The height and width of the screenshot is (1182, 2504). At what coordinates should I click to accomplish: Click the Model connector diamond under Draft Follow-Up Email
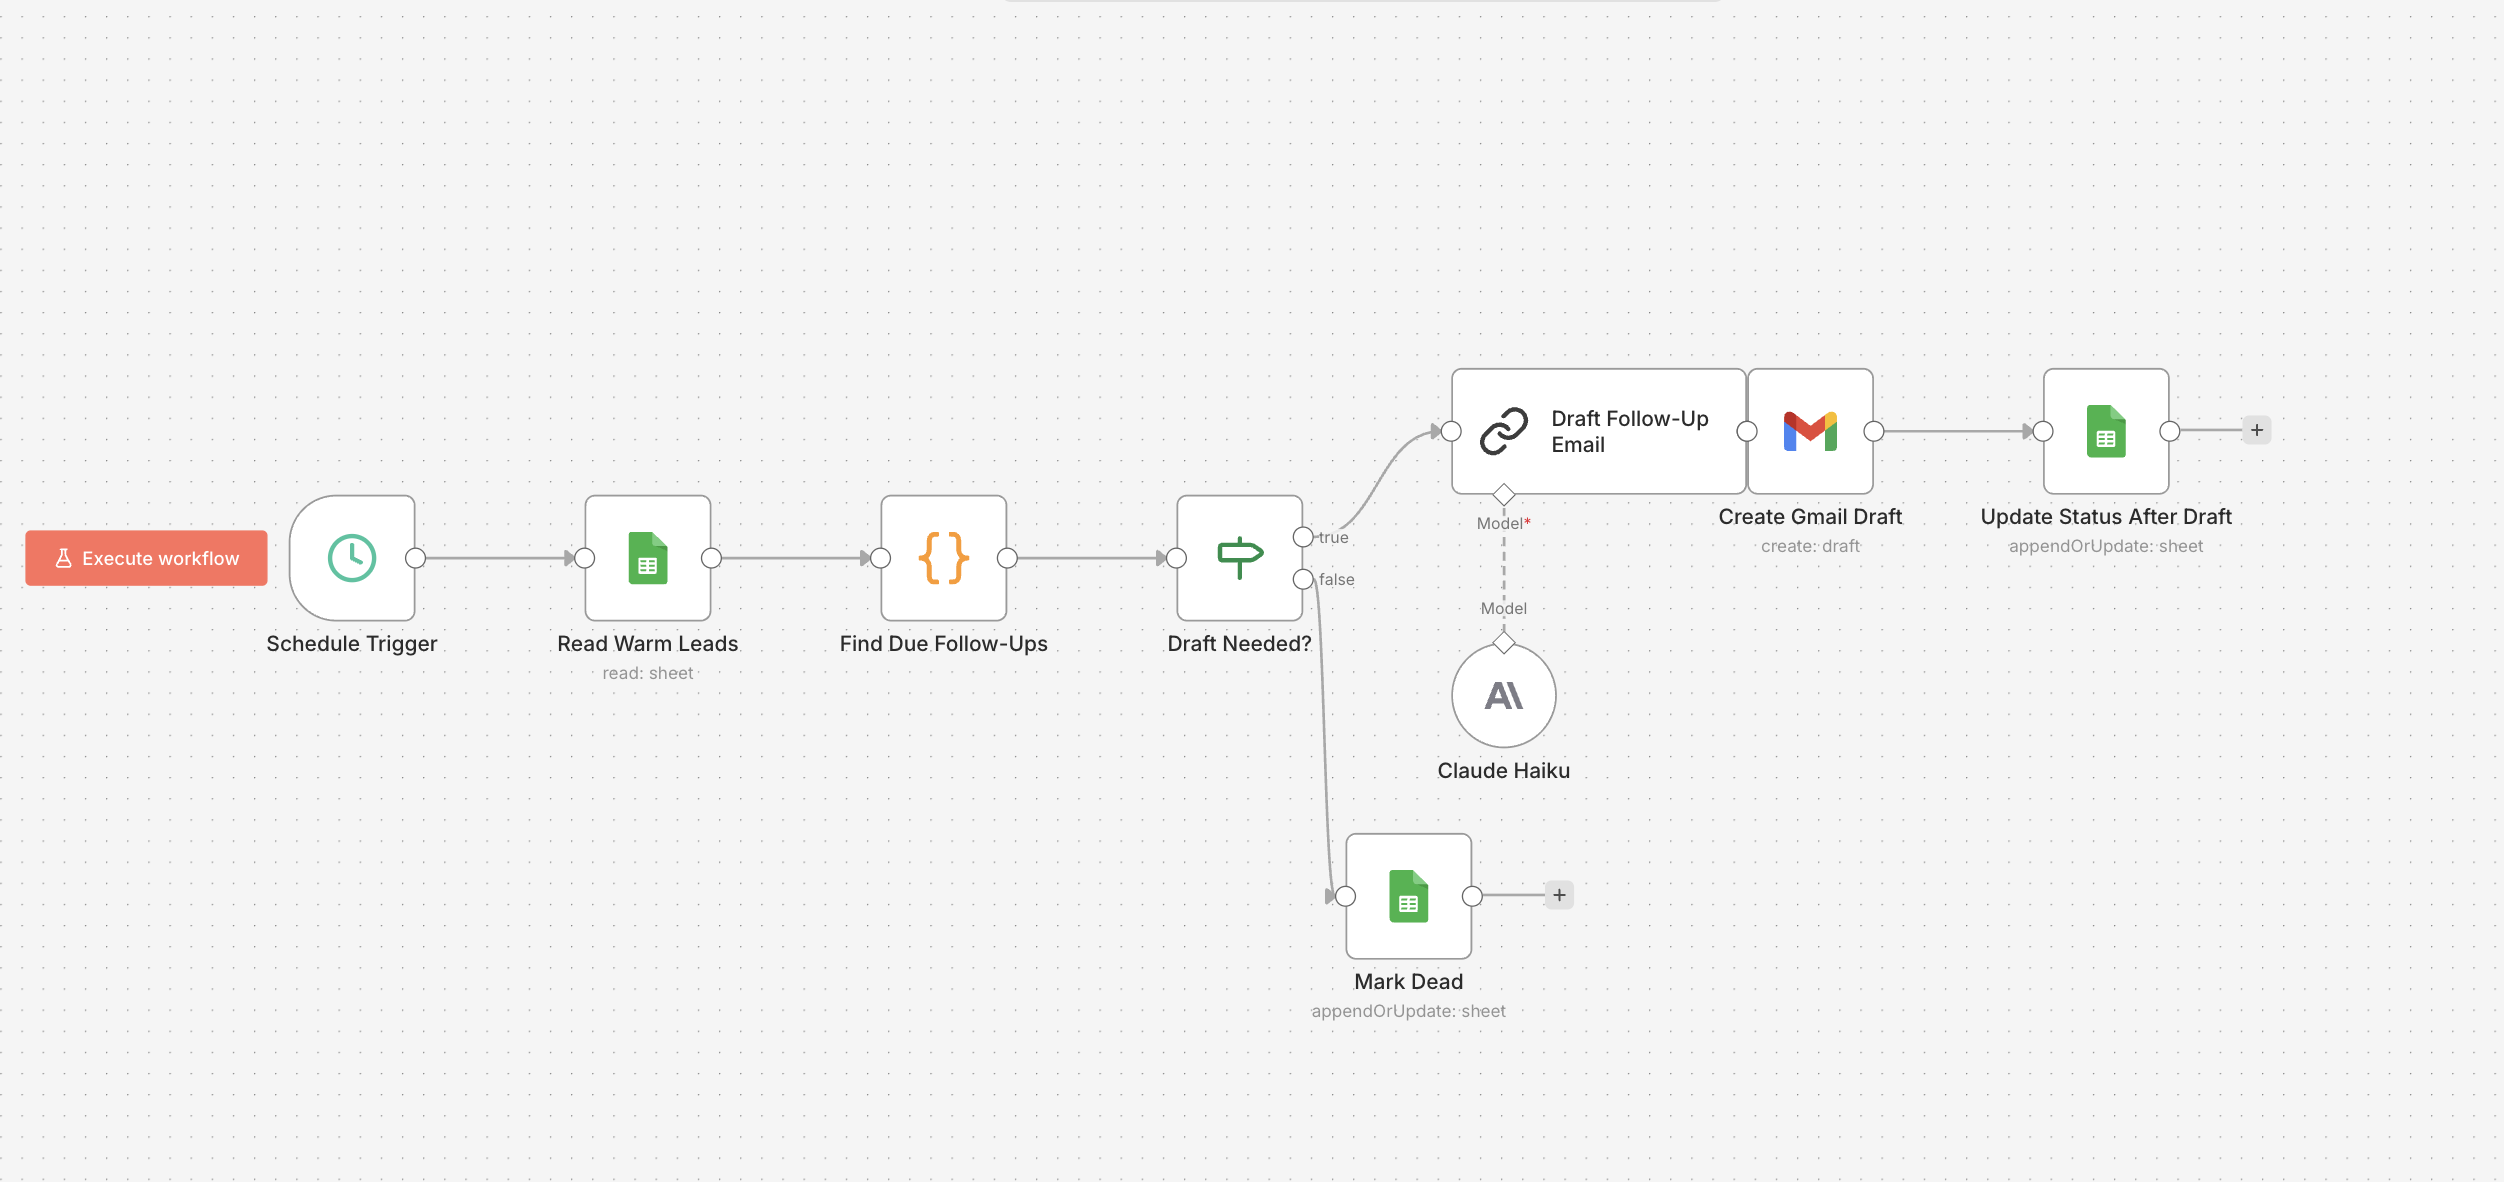coord(1503,492)
